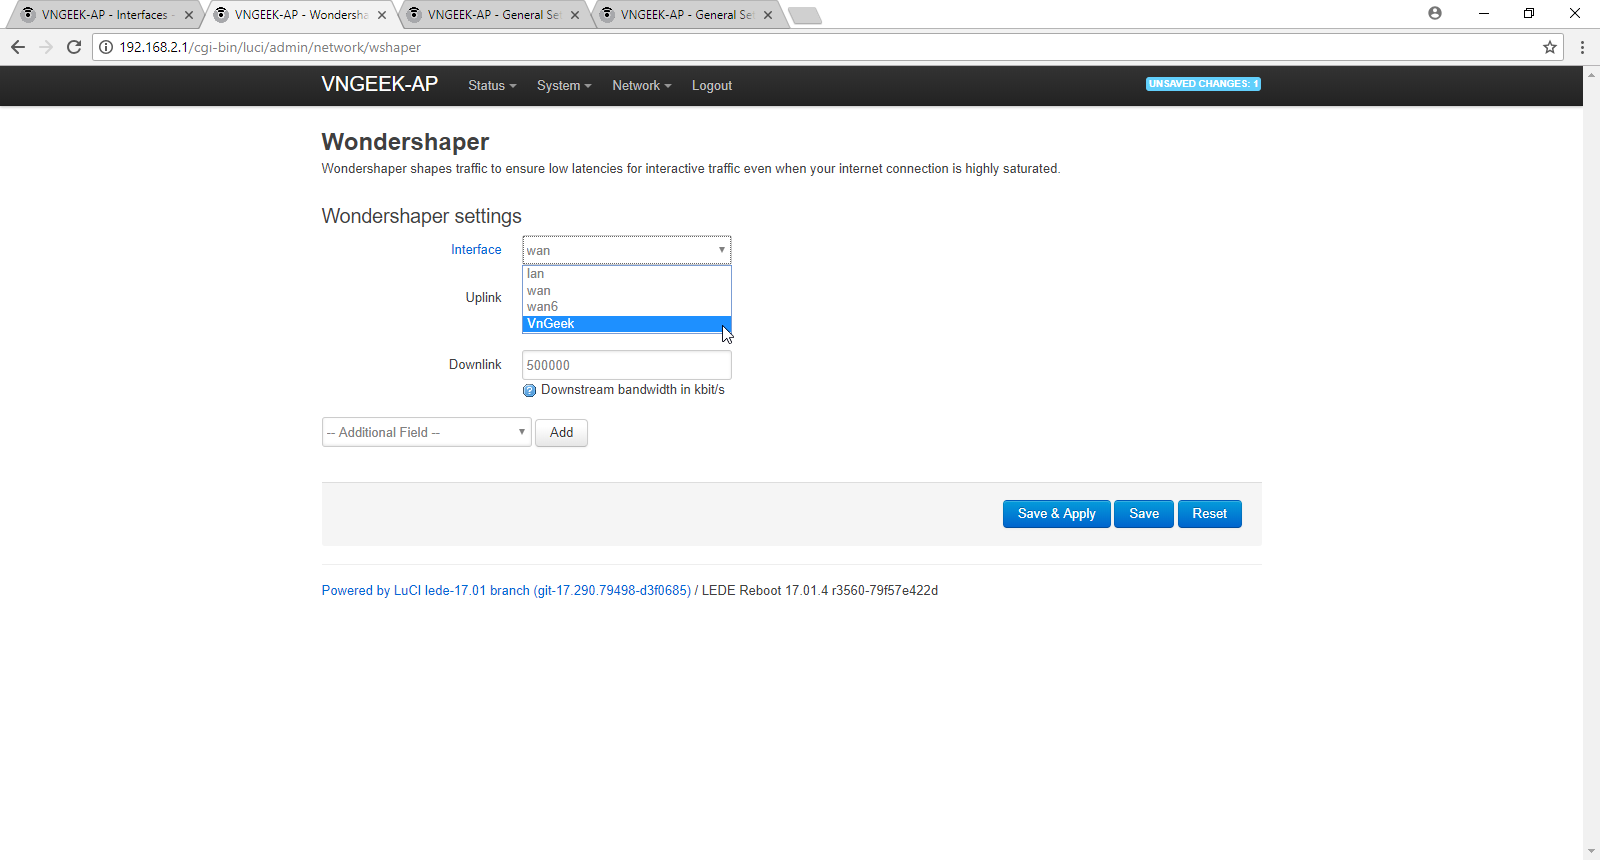
Task: Open Powered by LuCI lede-17.01 link
Action: [x=506, y=591]
